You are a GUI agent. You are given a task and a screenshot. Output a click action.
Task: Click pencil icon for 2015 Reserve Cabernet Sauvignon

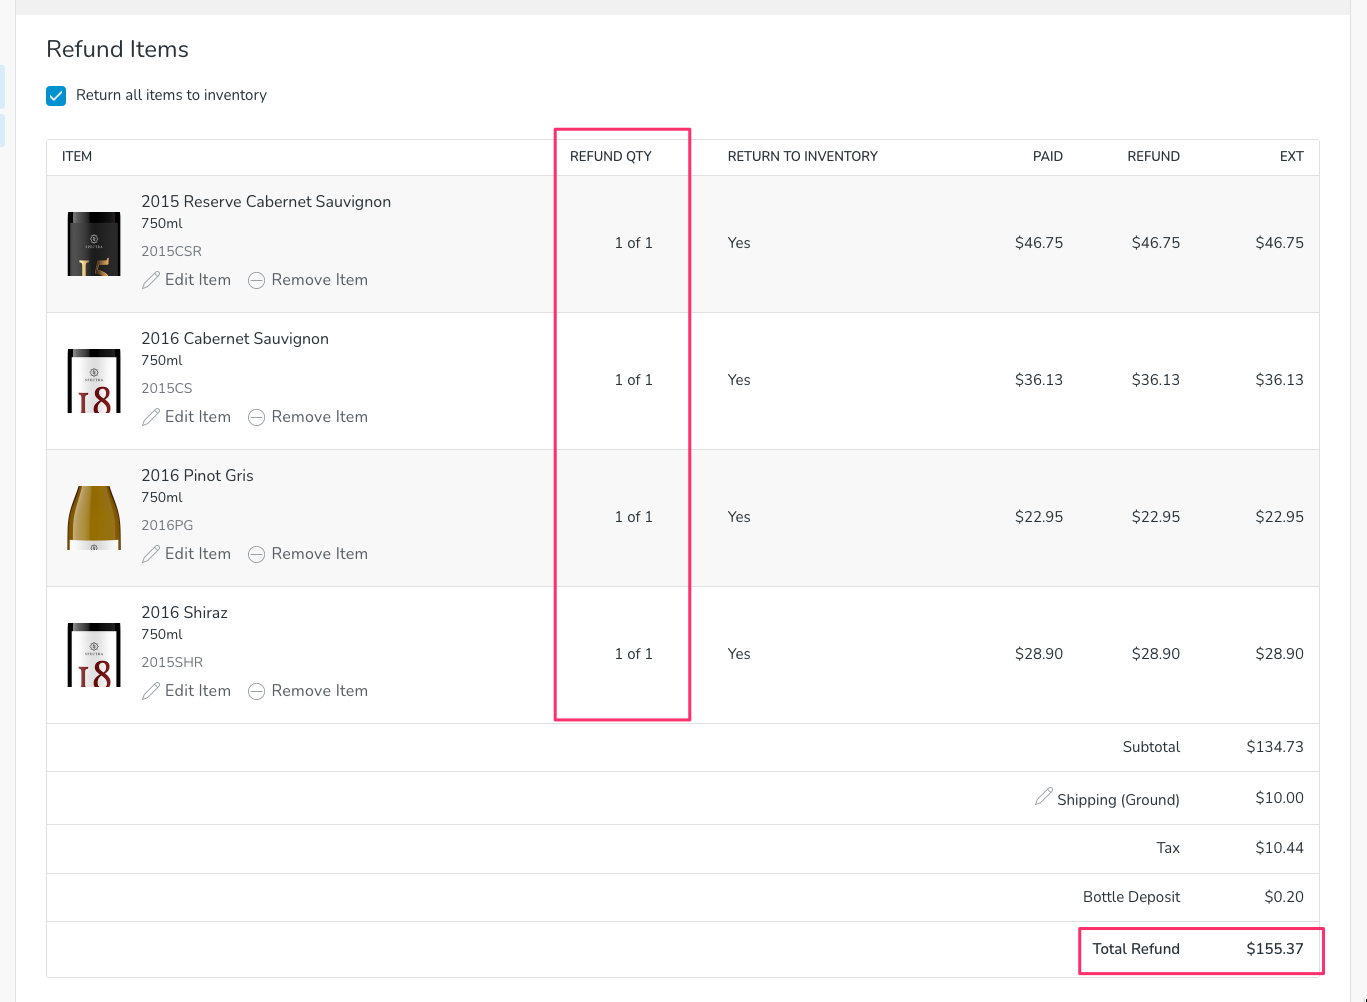(x=151, y=280)
